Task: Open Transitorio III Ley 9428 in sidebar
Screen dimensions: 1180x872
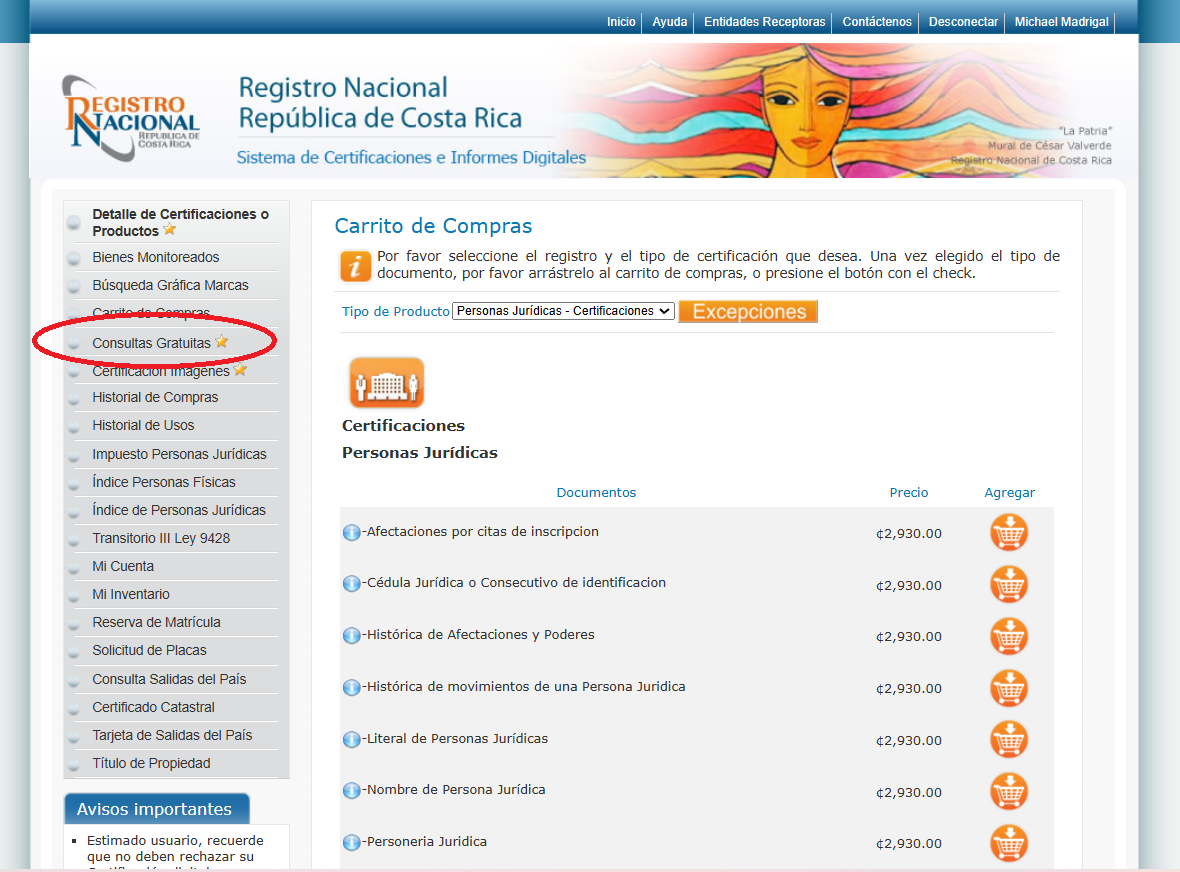Action: tap(161, 538)
